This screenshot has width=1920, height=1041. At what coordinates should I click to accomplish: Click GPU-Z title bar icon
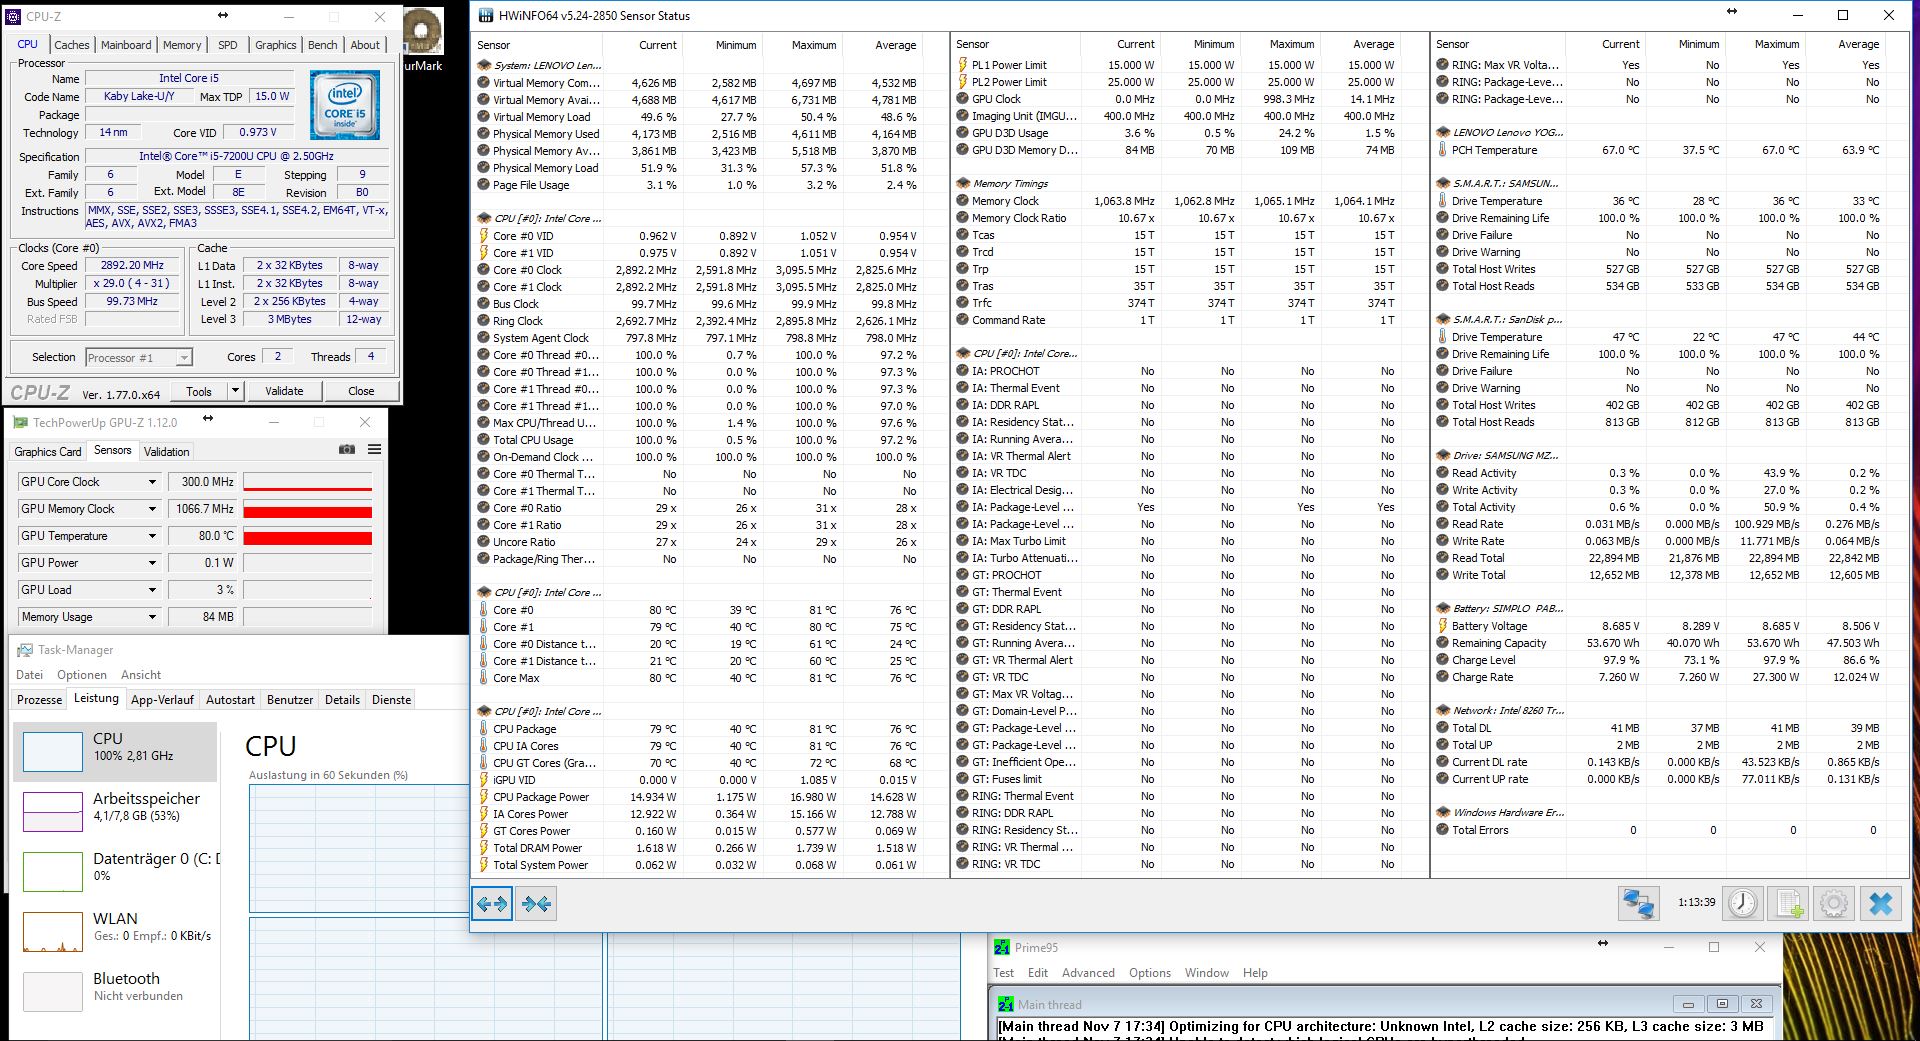pyautogui.click(x=20, y=422)
